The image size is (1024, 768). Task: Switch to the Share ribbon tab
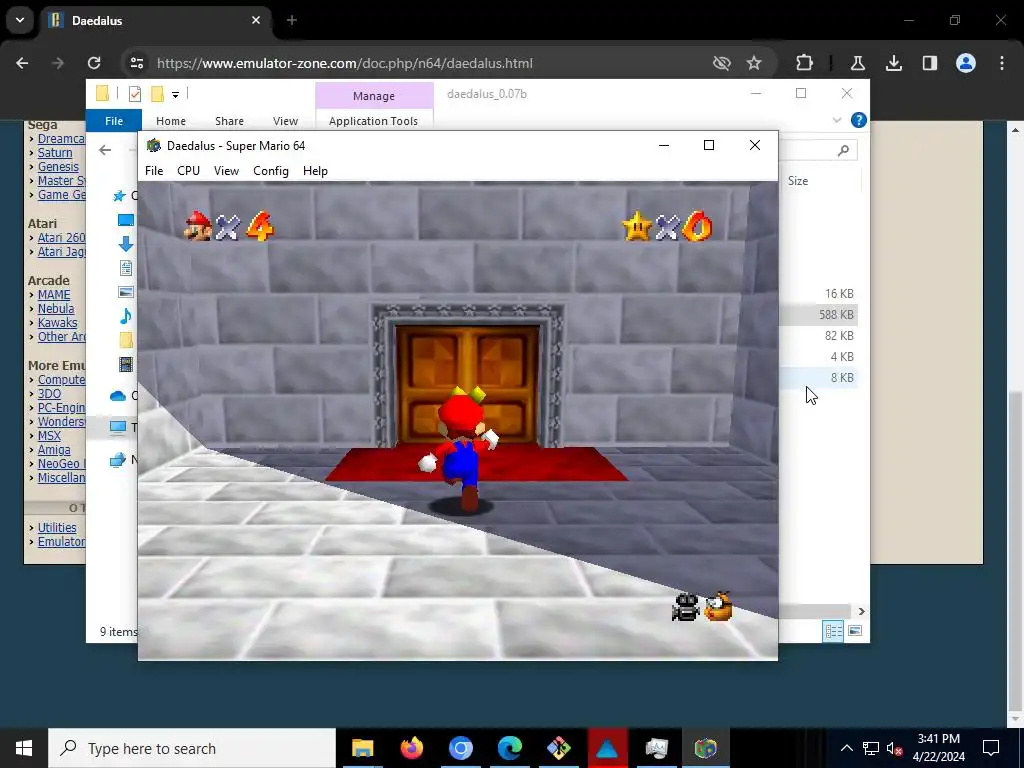(229, 121)
